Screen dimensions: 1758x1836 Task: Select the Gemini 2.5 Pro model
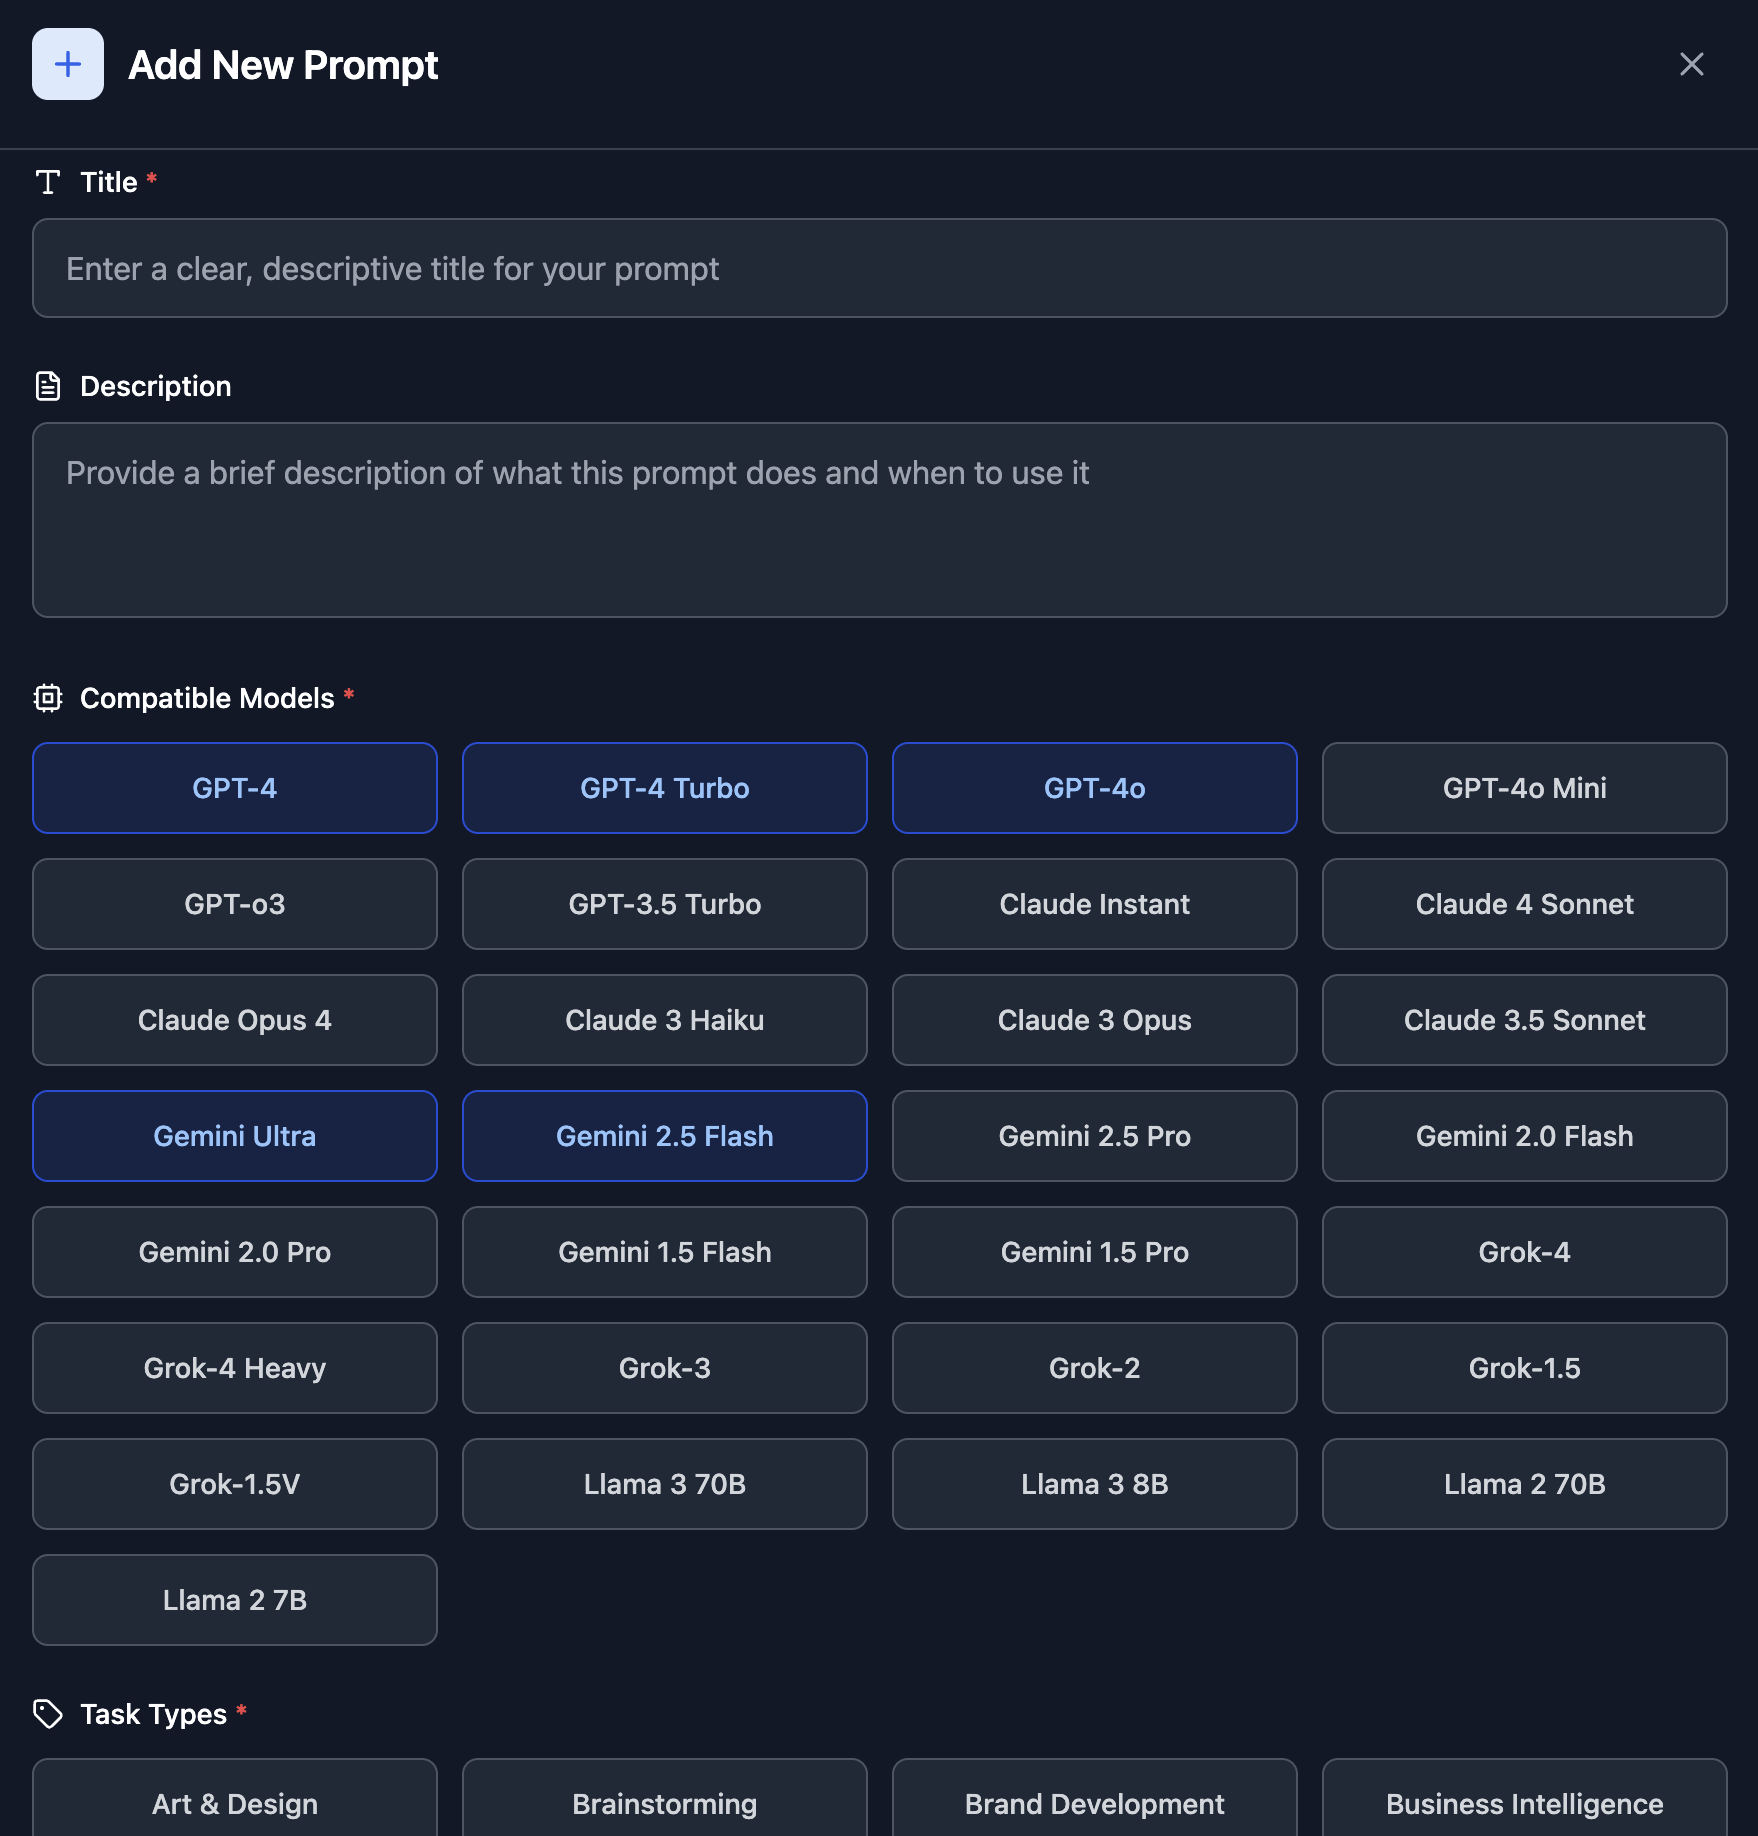coord(1095,1136)
